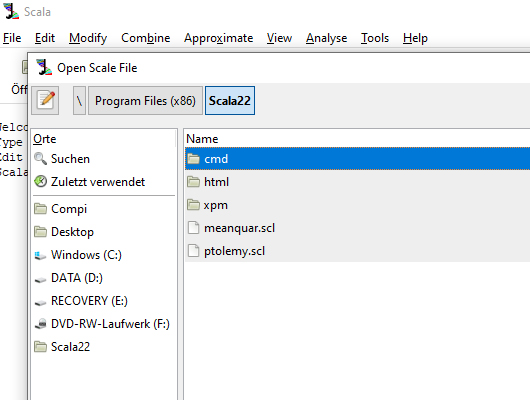Open the View menu

[279, 38]
